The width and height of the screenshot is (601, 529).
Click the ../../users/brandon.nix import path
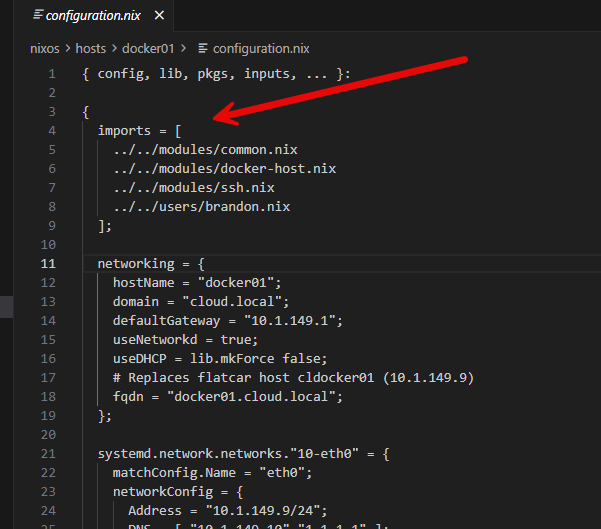click(202, 207)
